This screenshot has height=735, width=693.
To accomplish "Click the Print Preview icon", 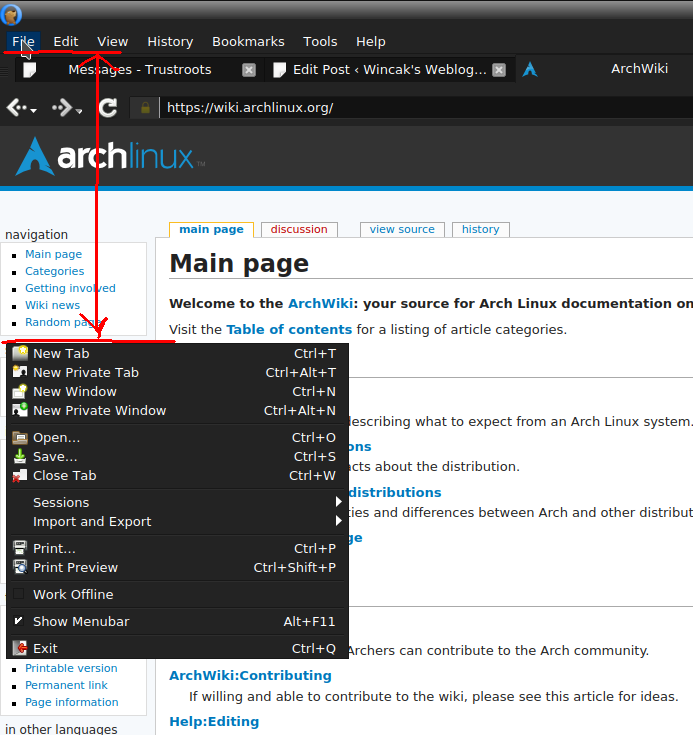I will (x=20, y=567).
